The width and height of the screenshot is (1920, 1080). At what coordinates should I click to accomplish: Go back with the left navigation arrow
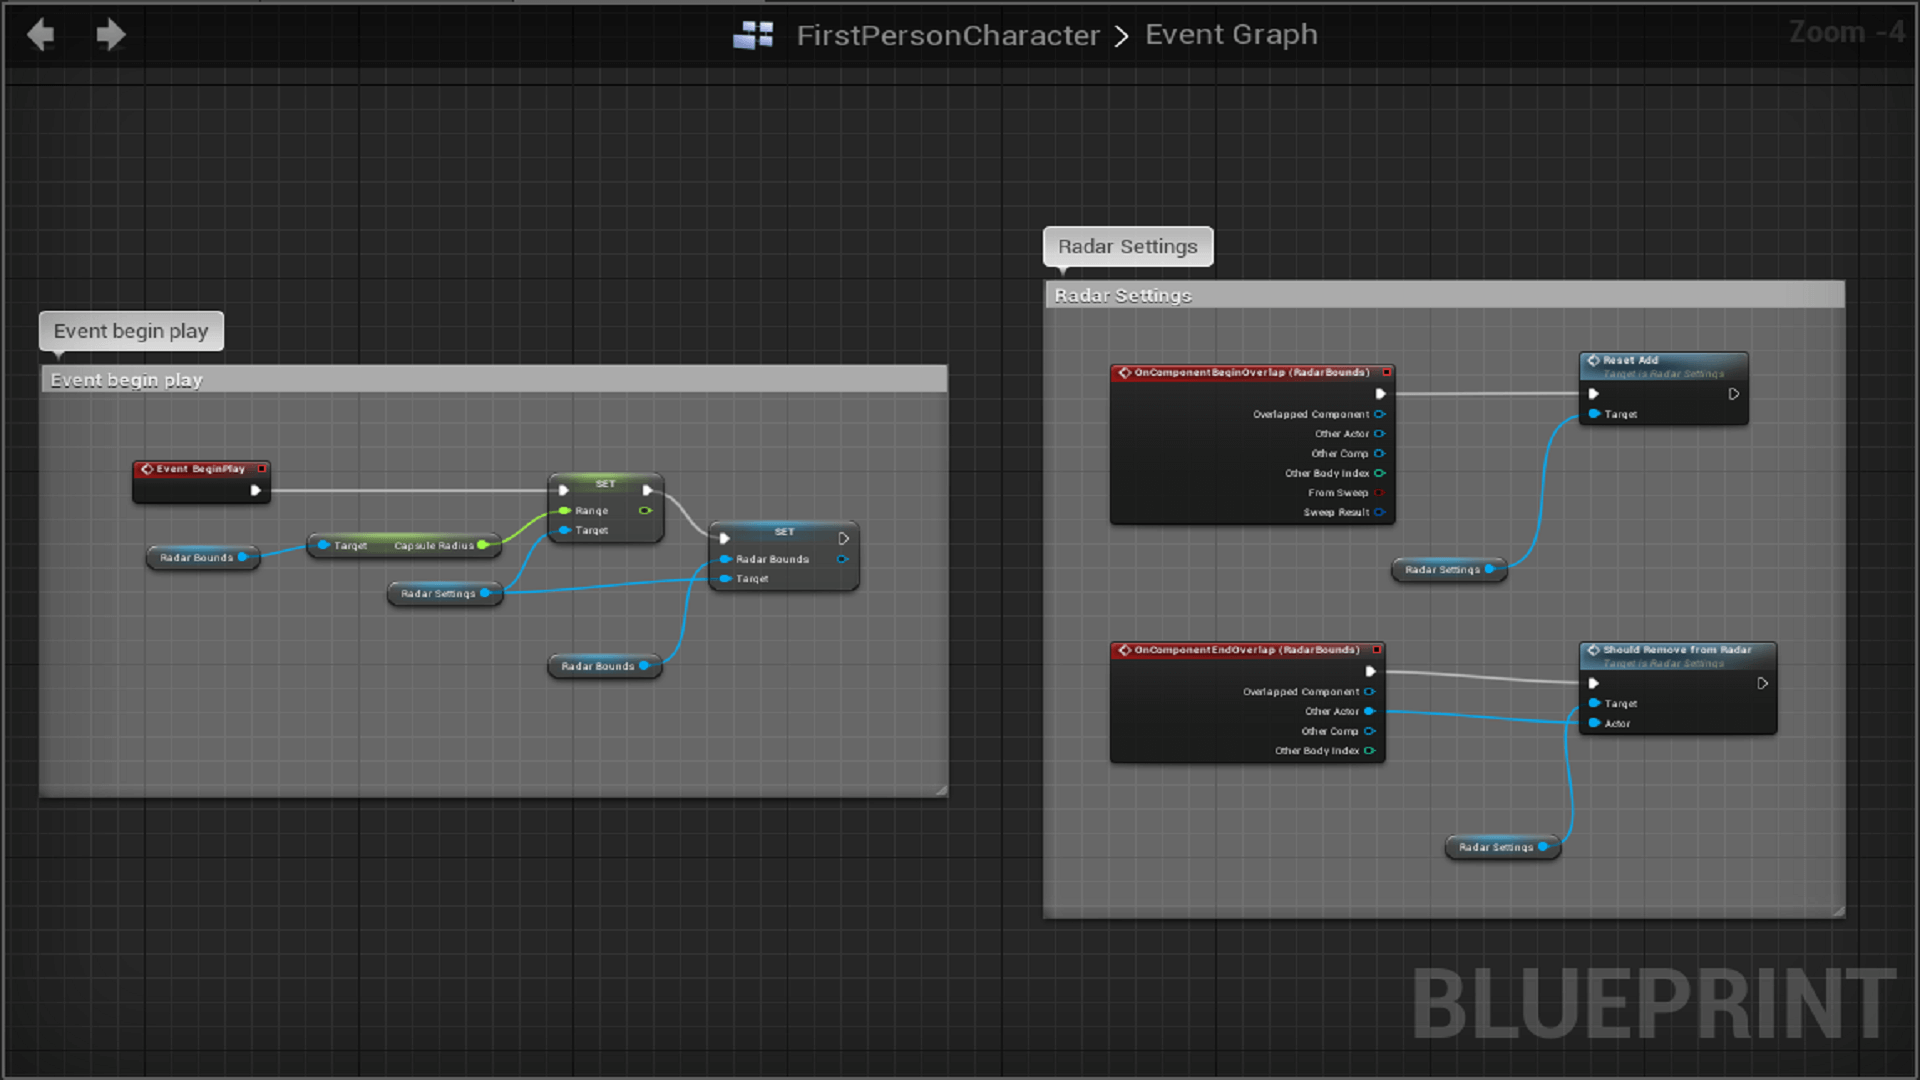(41, 35)
